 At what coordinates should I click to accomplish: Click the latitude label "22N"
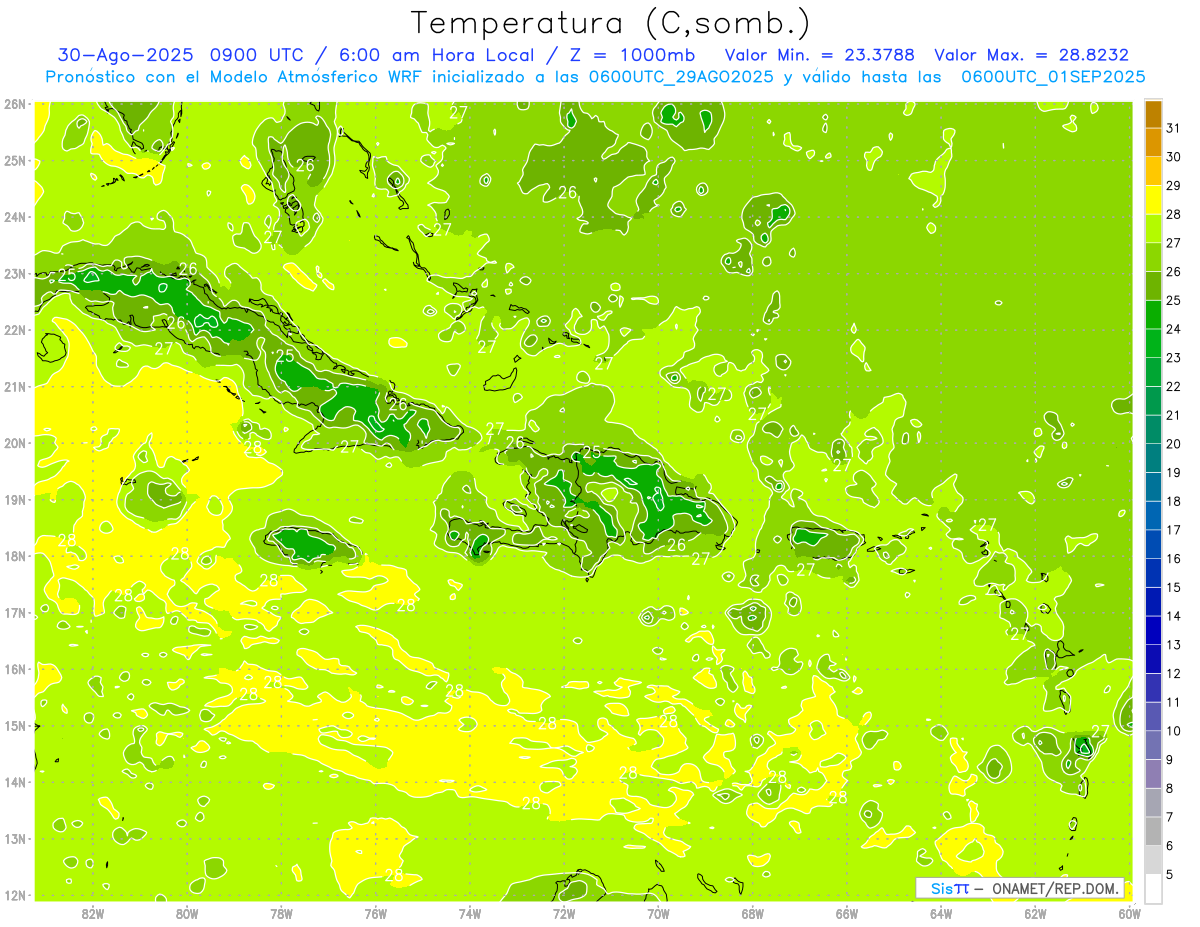pos(14,330)
